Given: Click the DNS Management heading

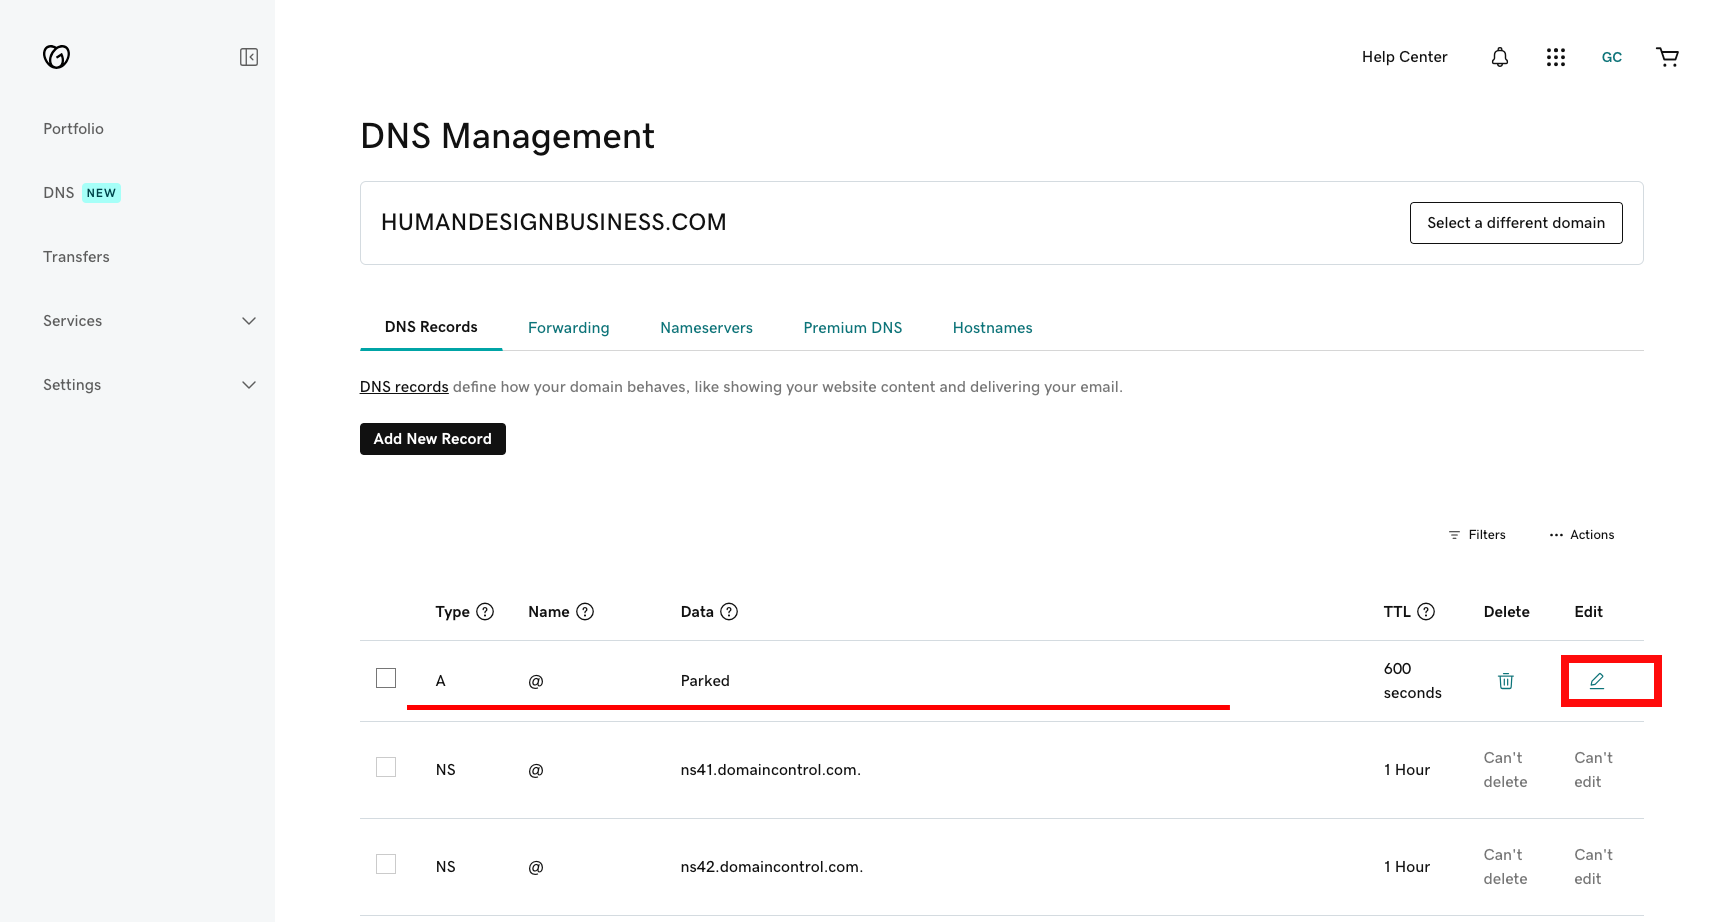Looking at the screenshot, I should (507, 136).
